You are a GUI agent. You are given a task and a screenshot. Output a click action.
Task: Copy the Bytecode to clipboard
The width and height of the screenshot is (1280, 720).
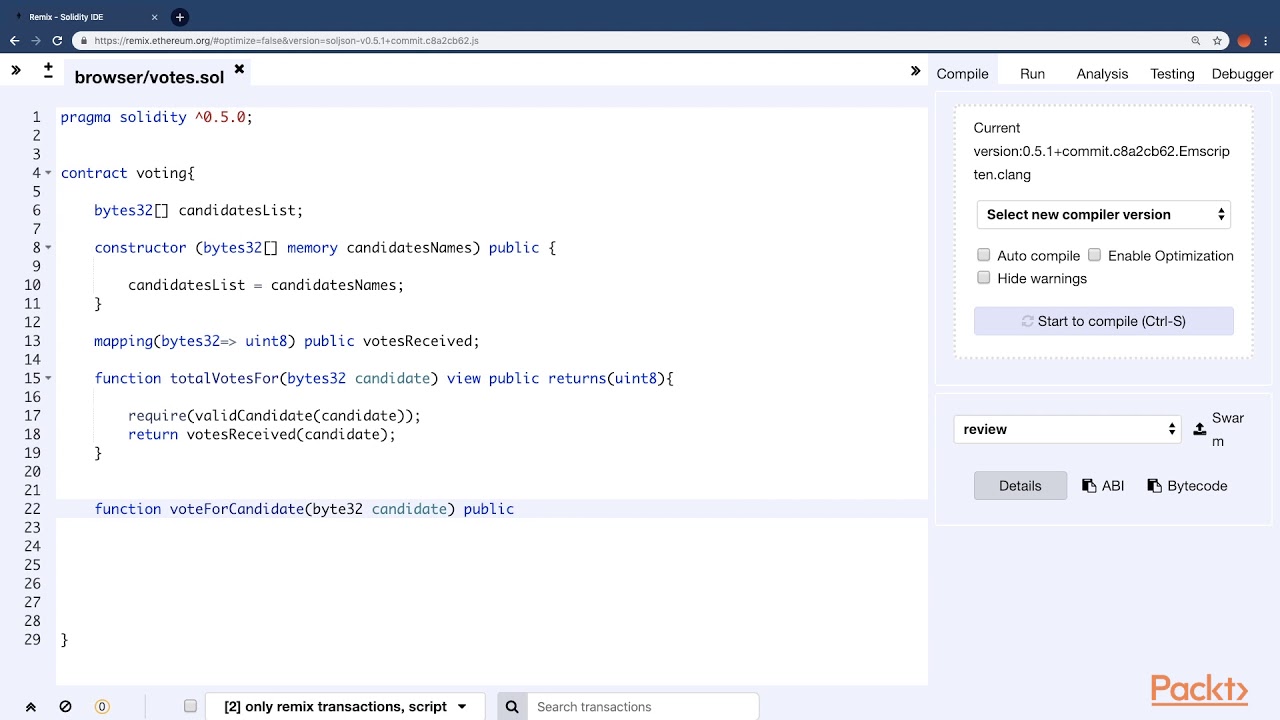1154,486
